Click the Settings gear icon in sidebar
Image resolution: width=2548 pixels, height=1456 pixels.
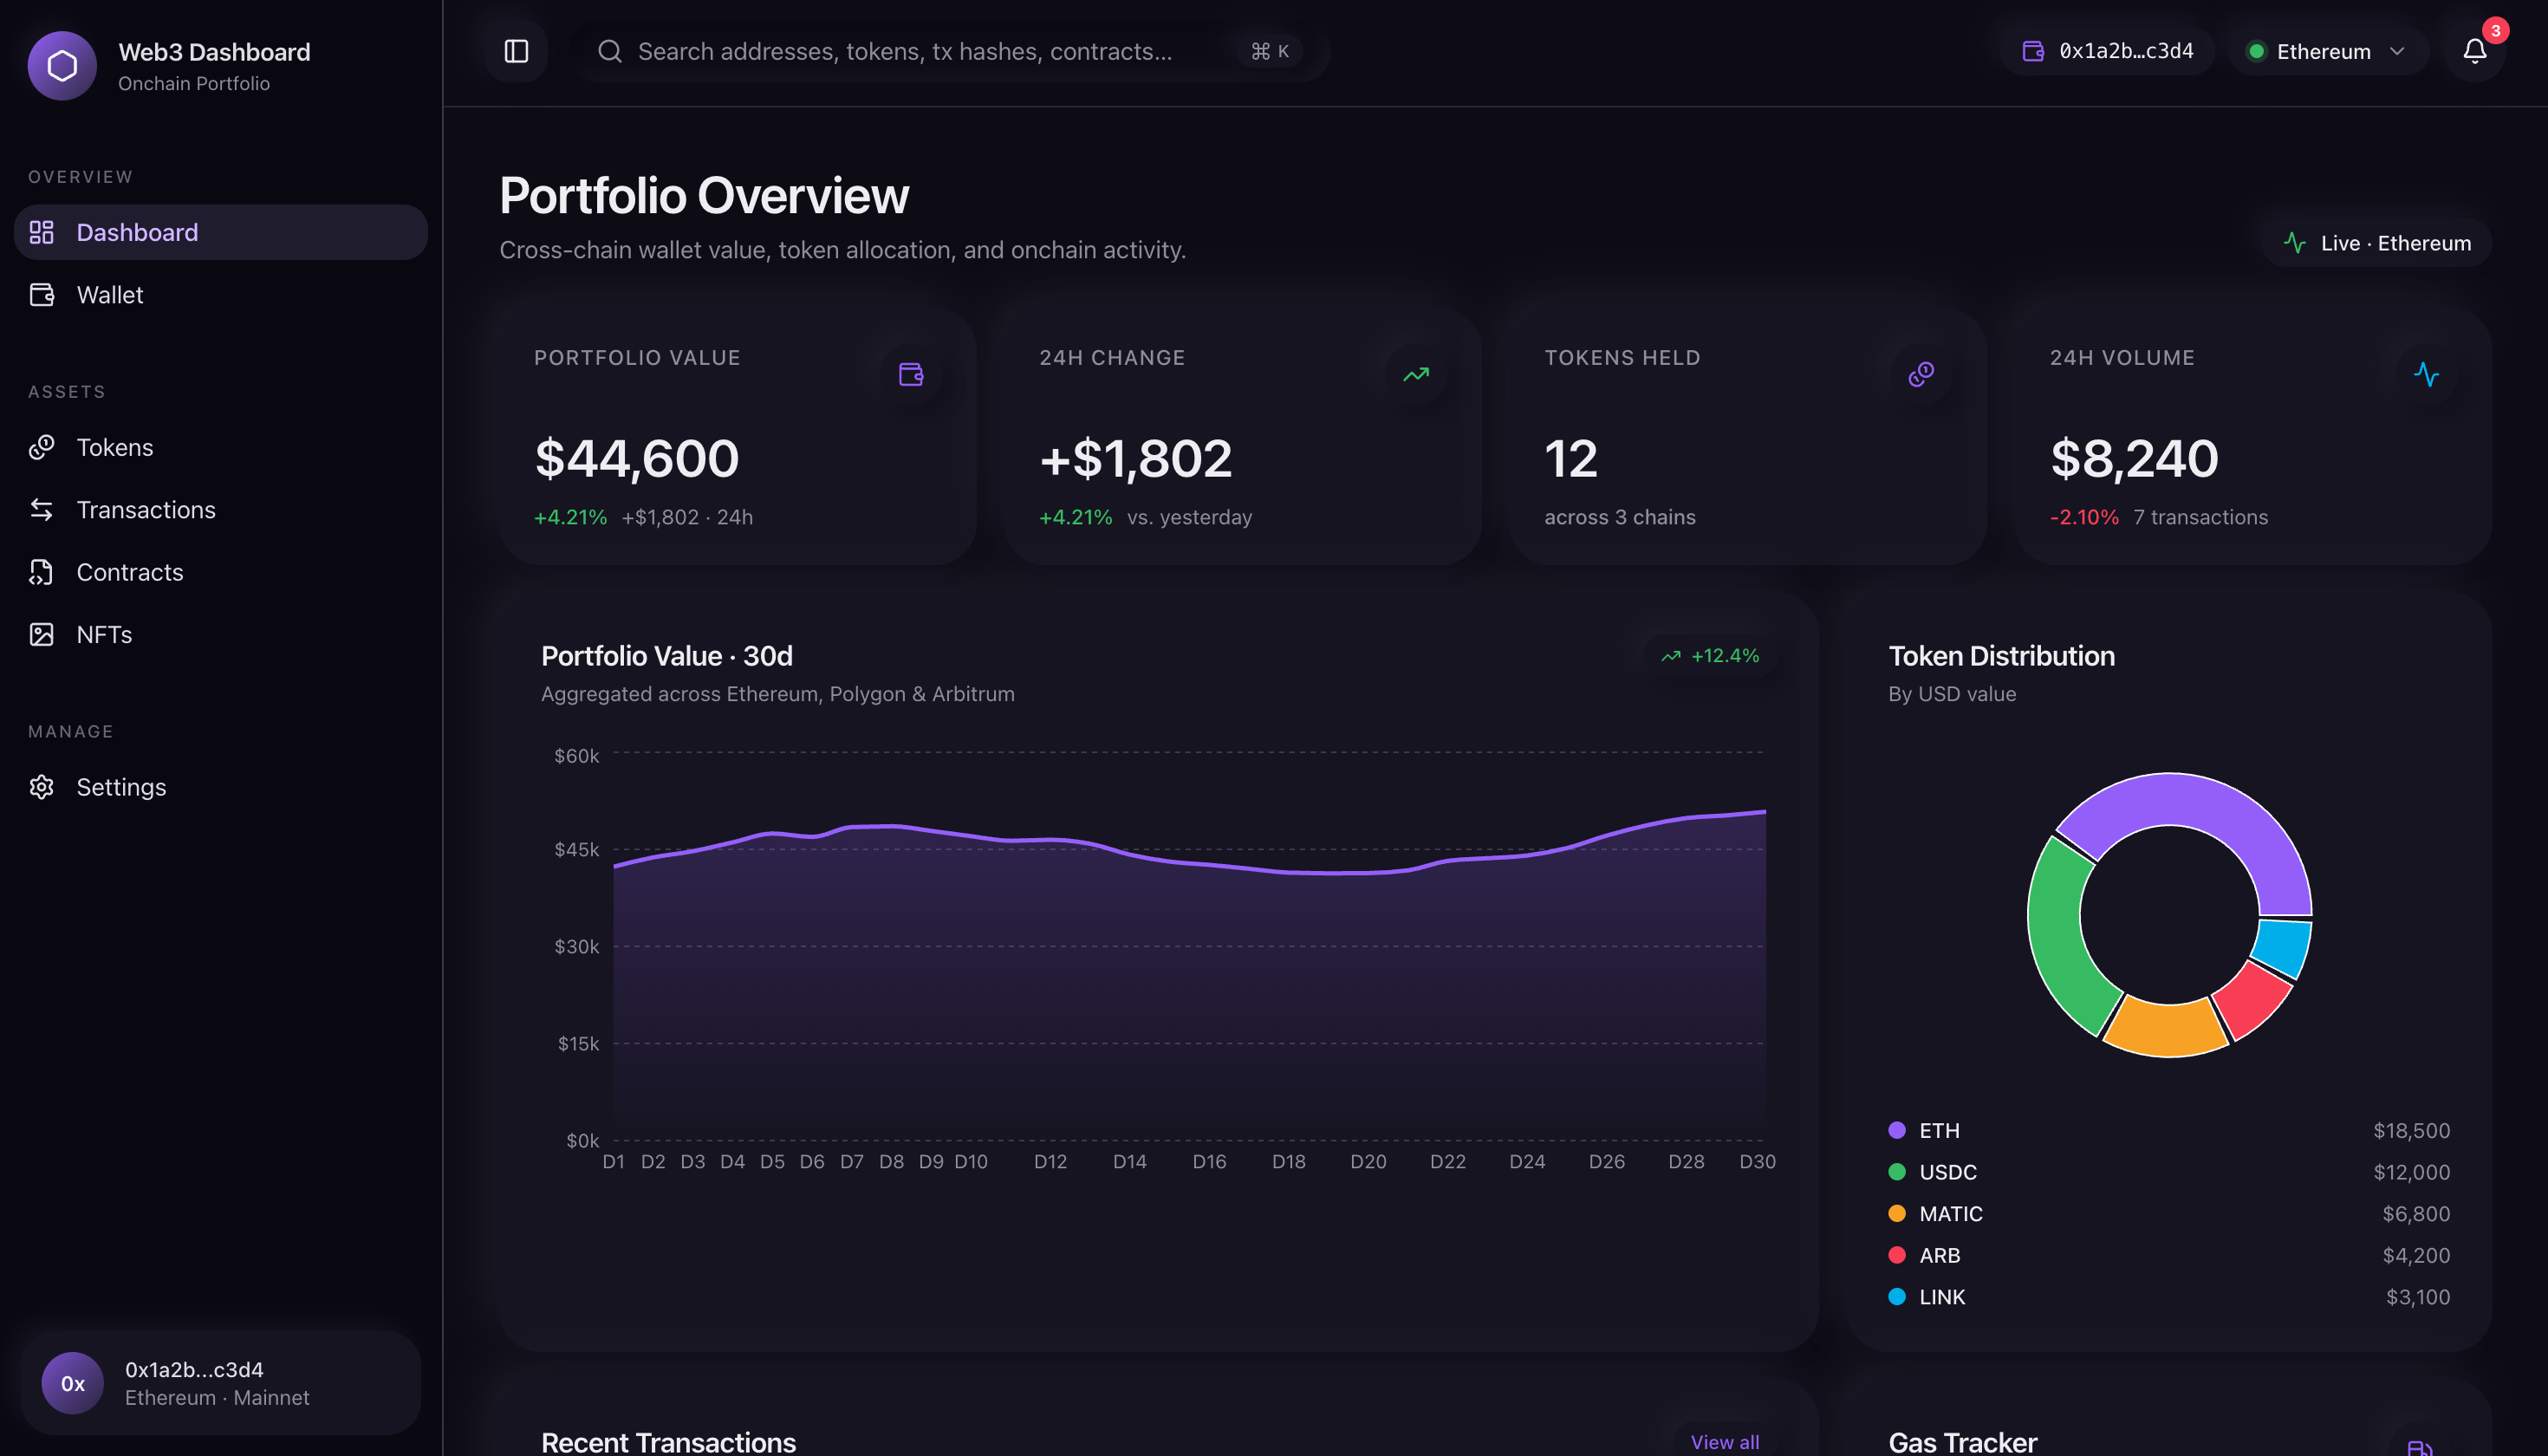(x=42, y=787)
